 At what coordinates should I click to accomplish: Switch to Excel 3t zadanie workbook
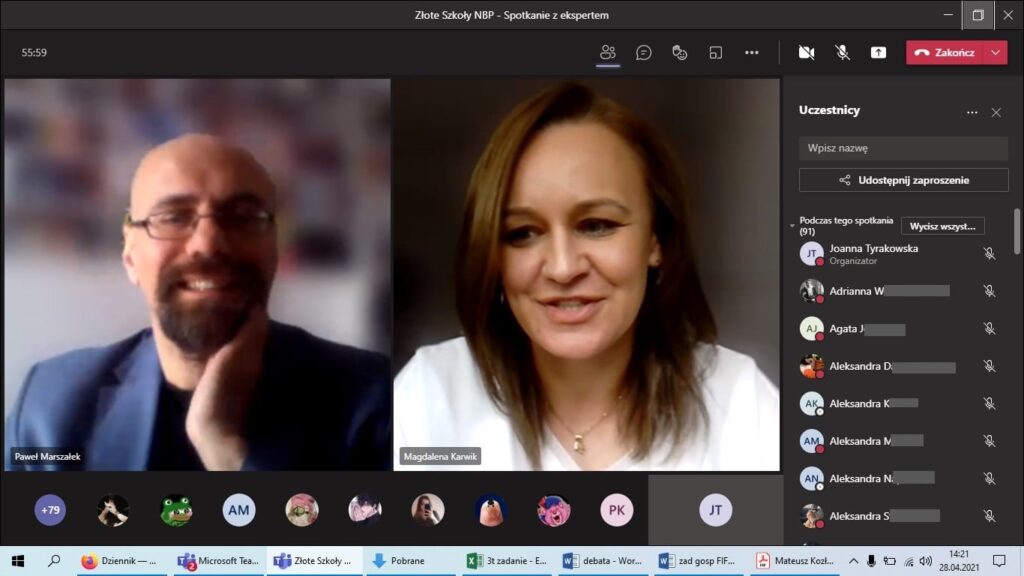coord(506,561)
